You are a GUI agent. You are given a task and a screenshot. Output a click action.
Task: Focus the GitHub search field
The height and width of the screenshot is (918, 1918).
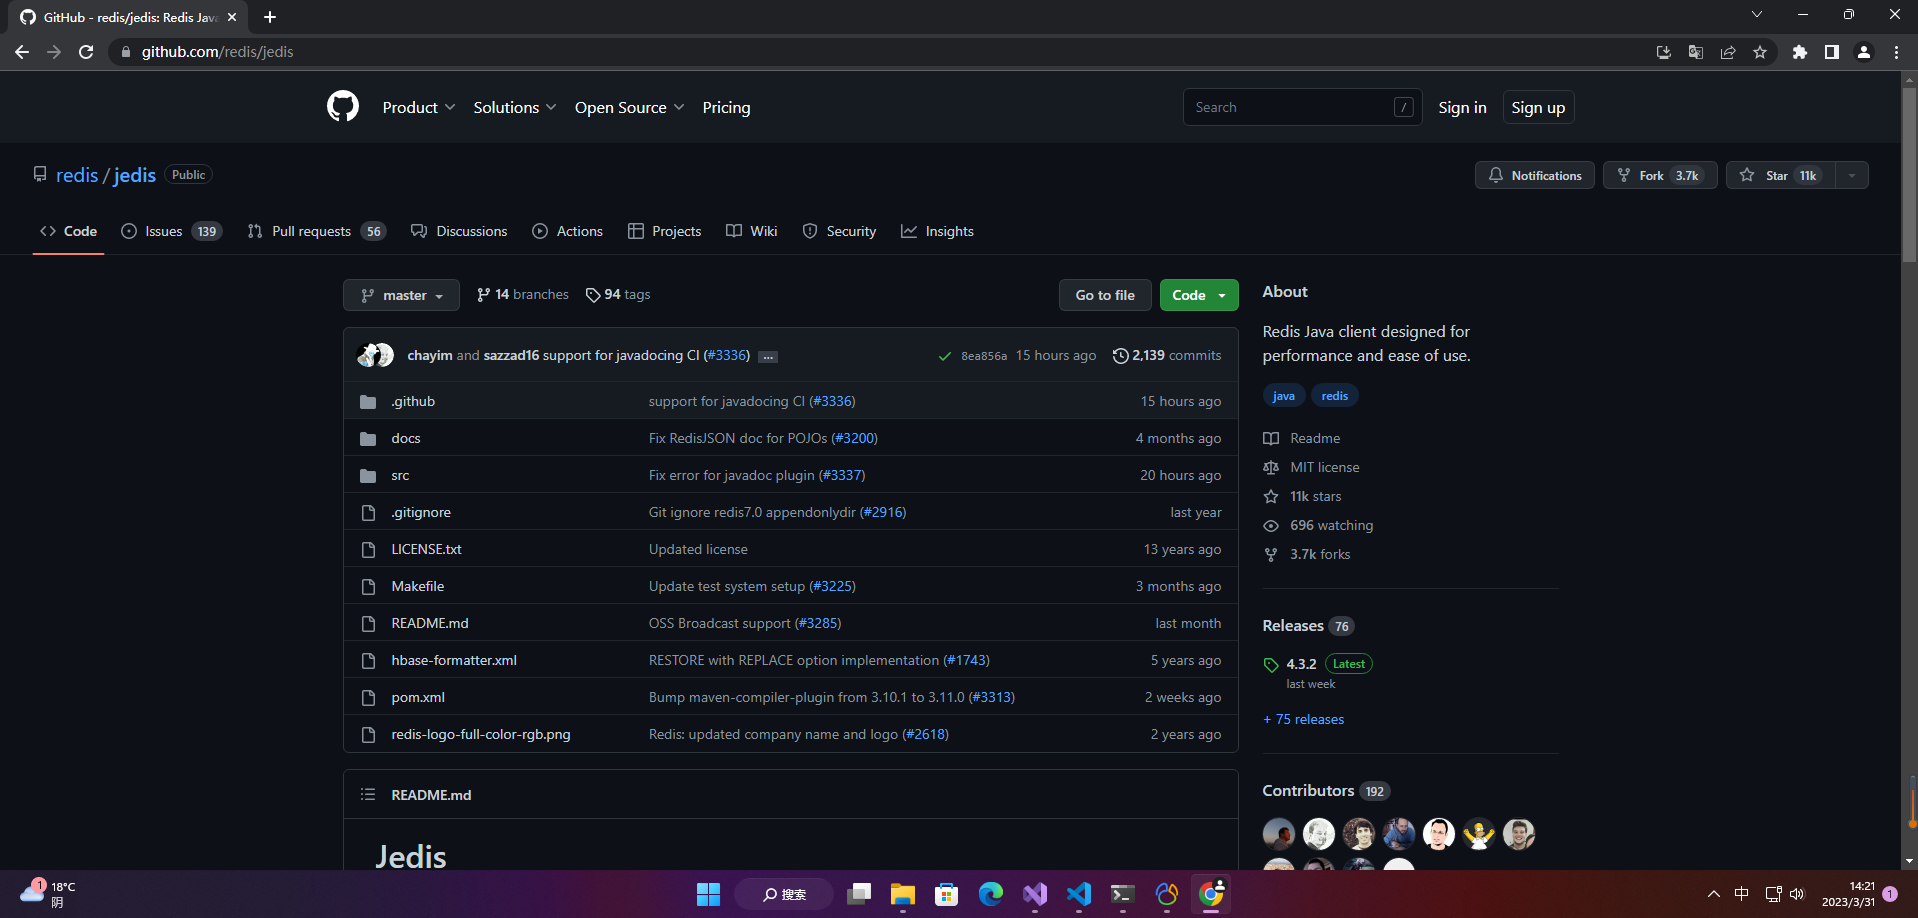point(1302,107)
